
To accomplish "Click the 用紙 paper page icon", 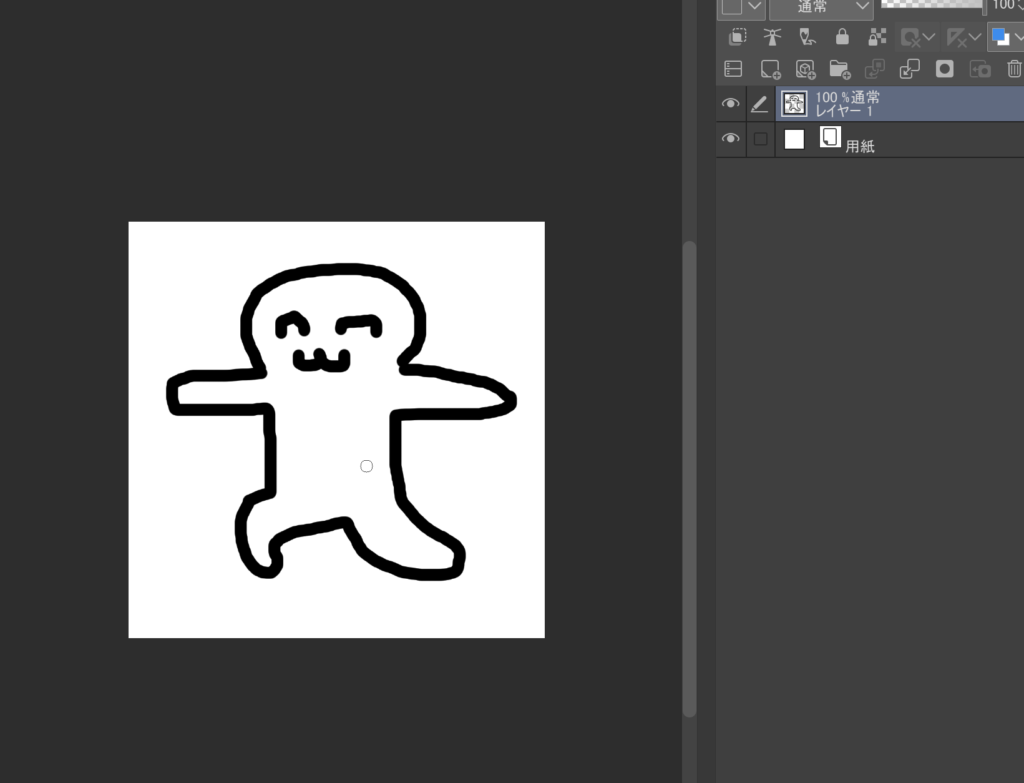I will (830, 137).
